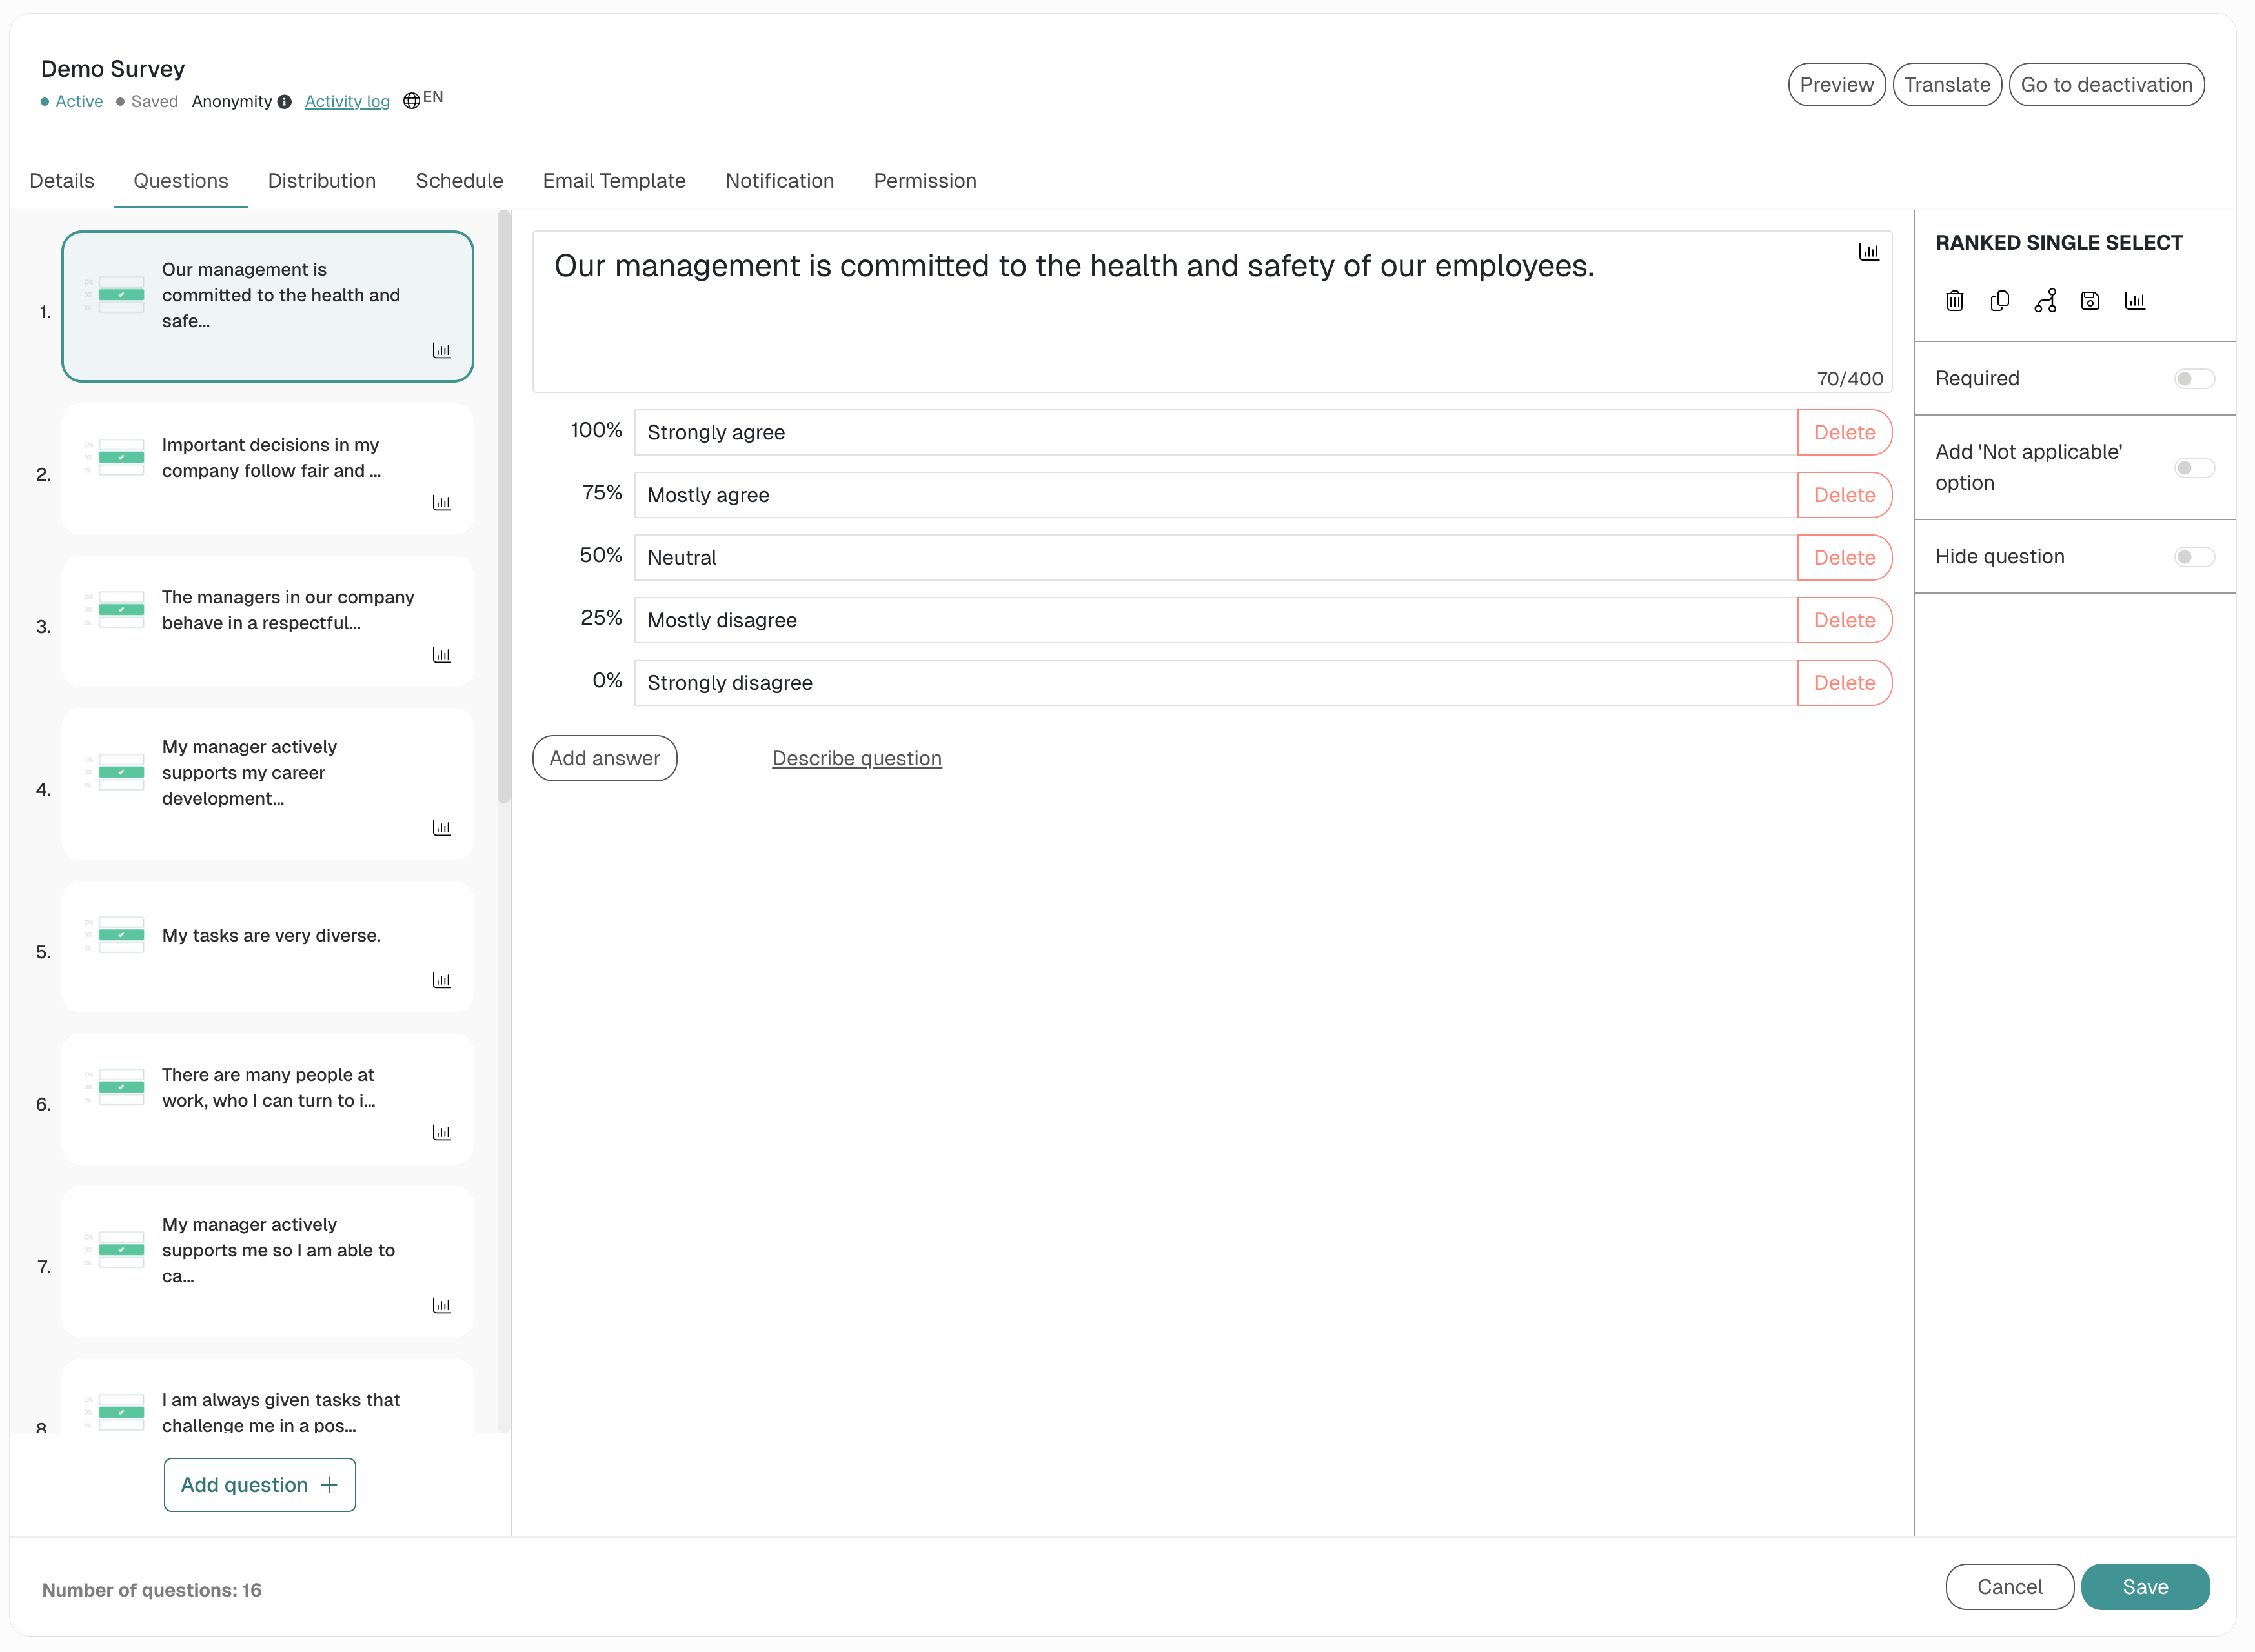This screenshot has height=1652, width=2255.
Task: Switch to the Distribution tab
Action: pos(322,181)
